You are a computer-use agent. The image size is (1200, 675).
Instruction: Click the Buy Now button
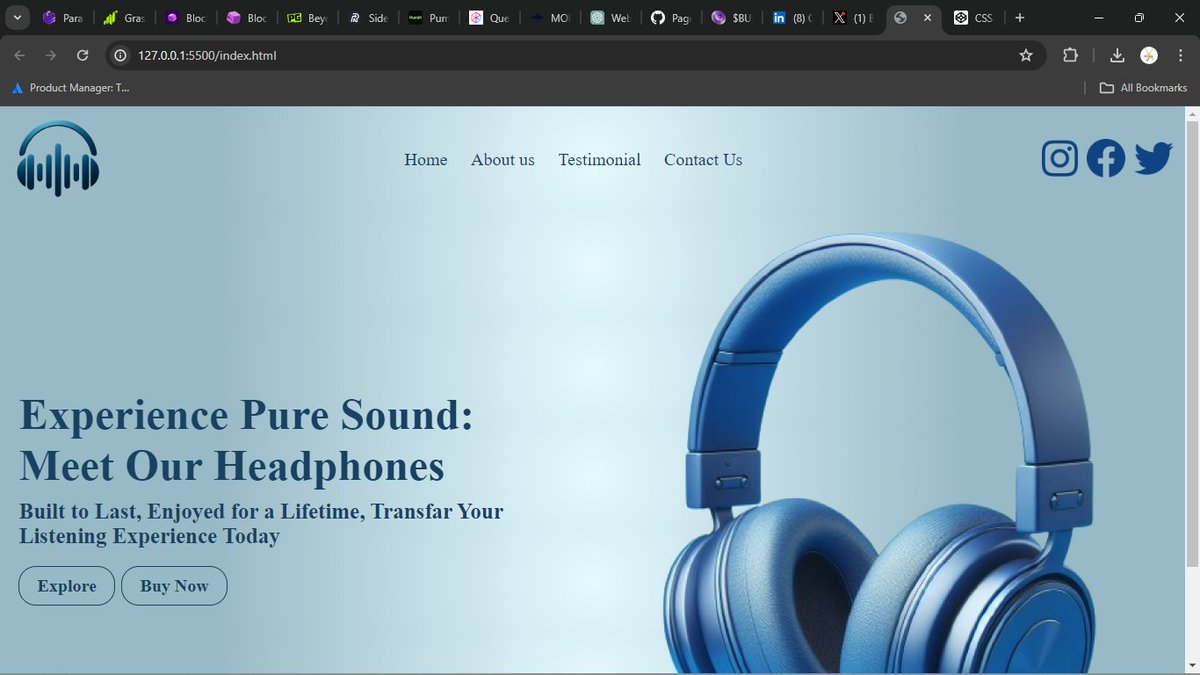[x=174, y=586]
